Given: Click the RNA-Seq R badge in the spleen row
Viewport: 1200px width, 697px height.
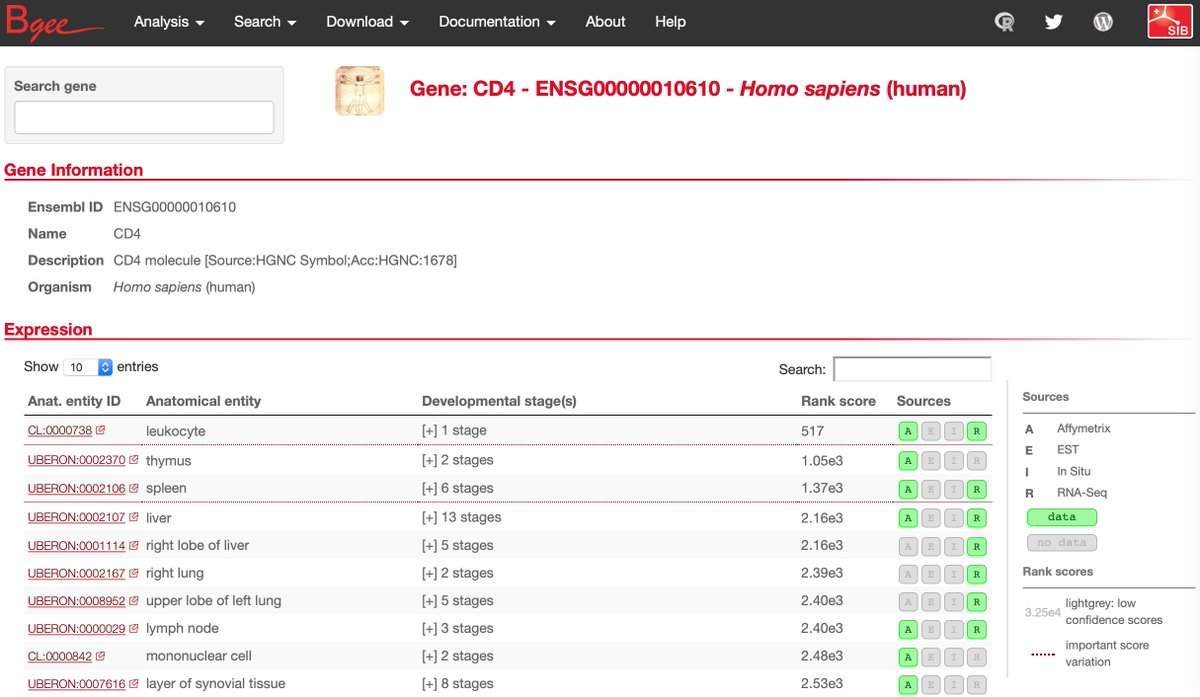Looking at the screenshot, I should [977, 489].
